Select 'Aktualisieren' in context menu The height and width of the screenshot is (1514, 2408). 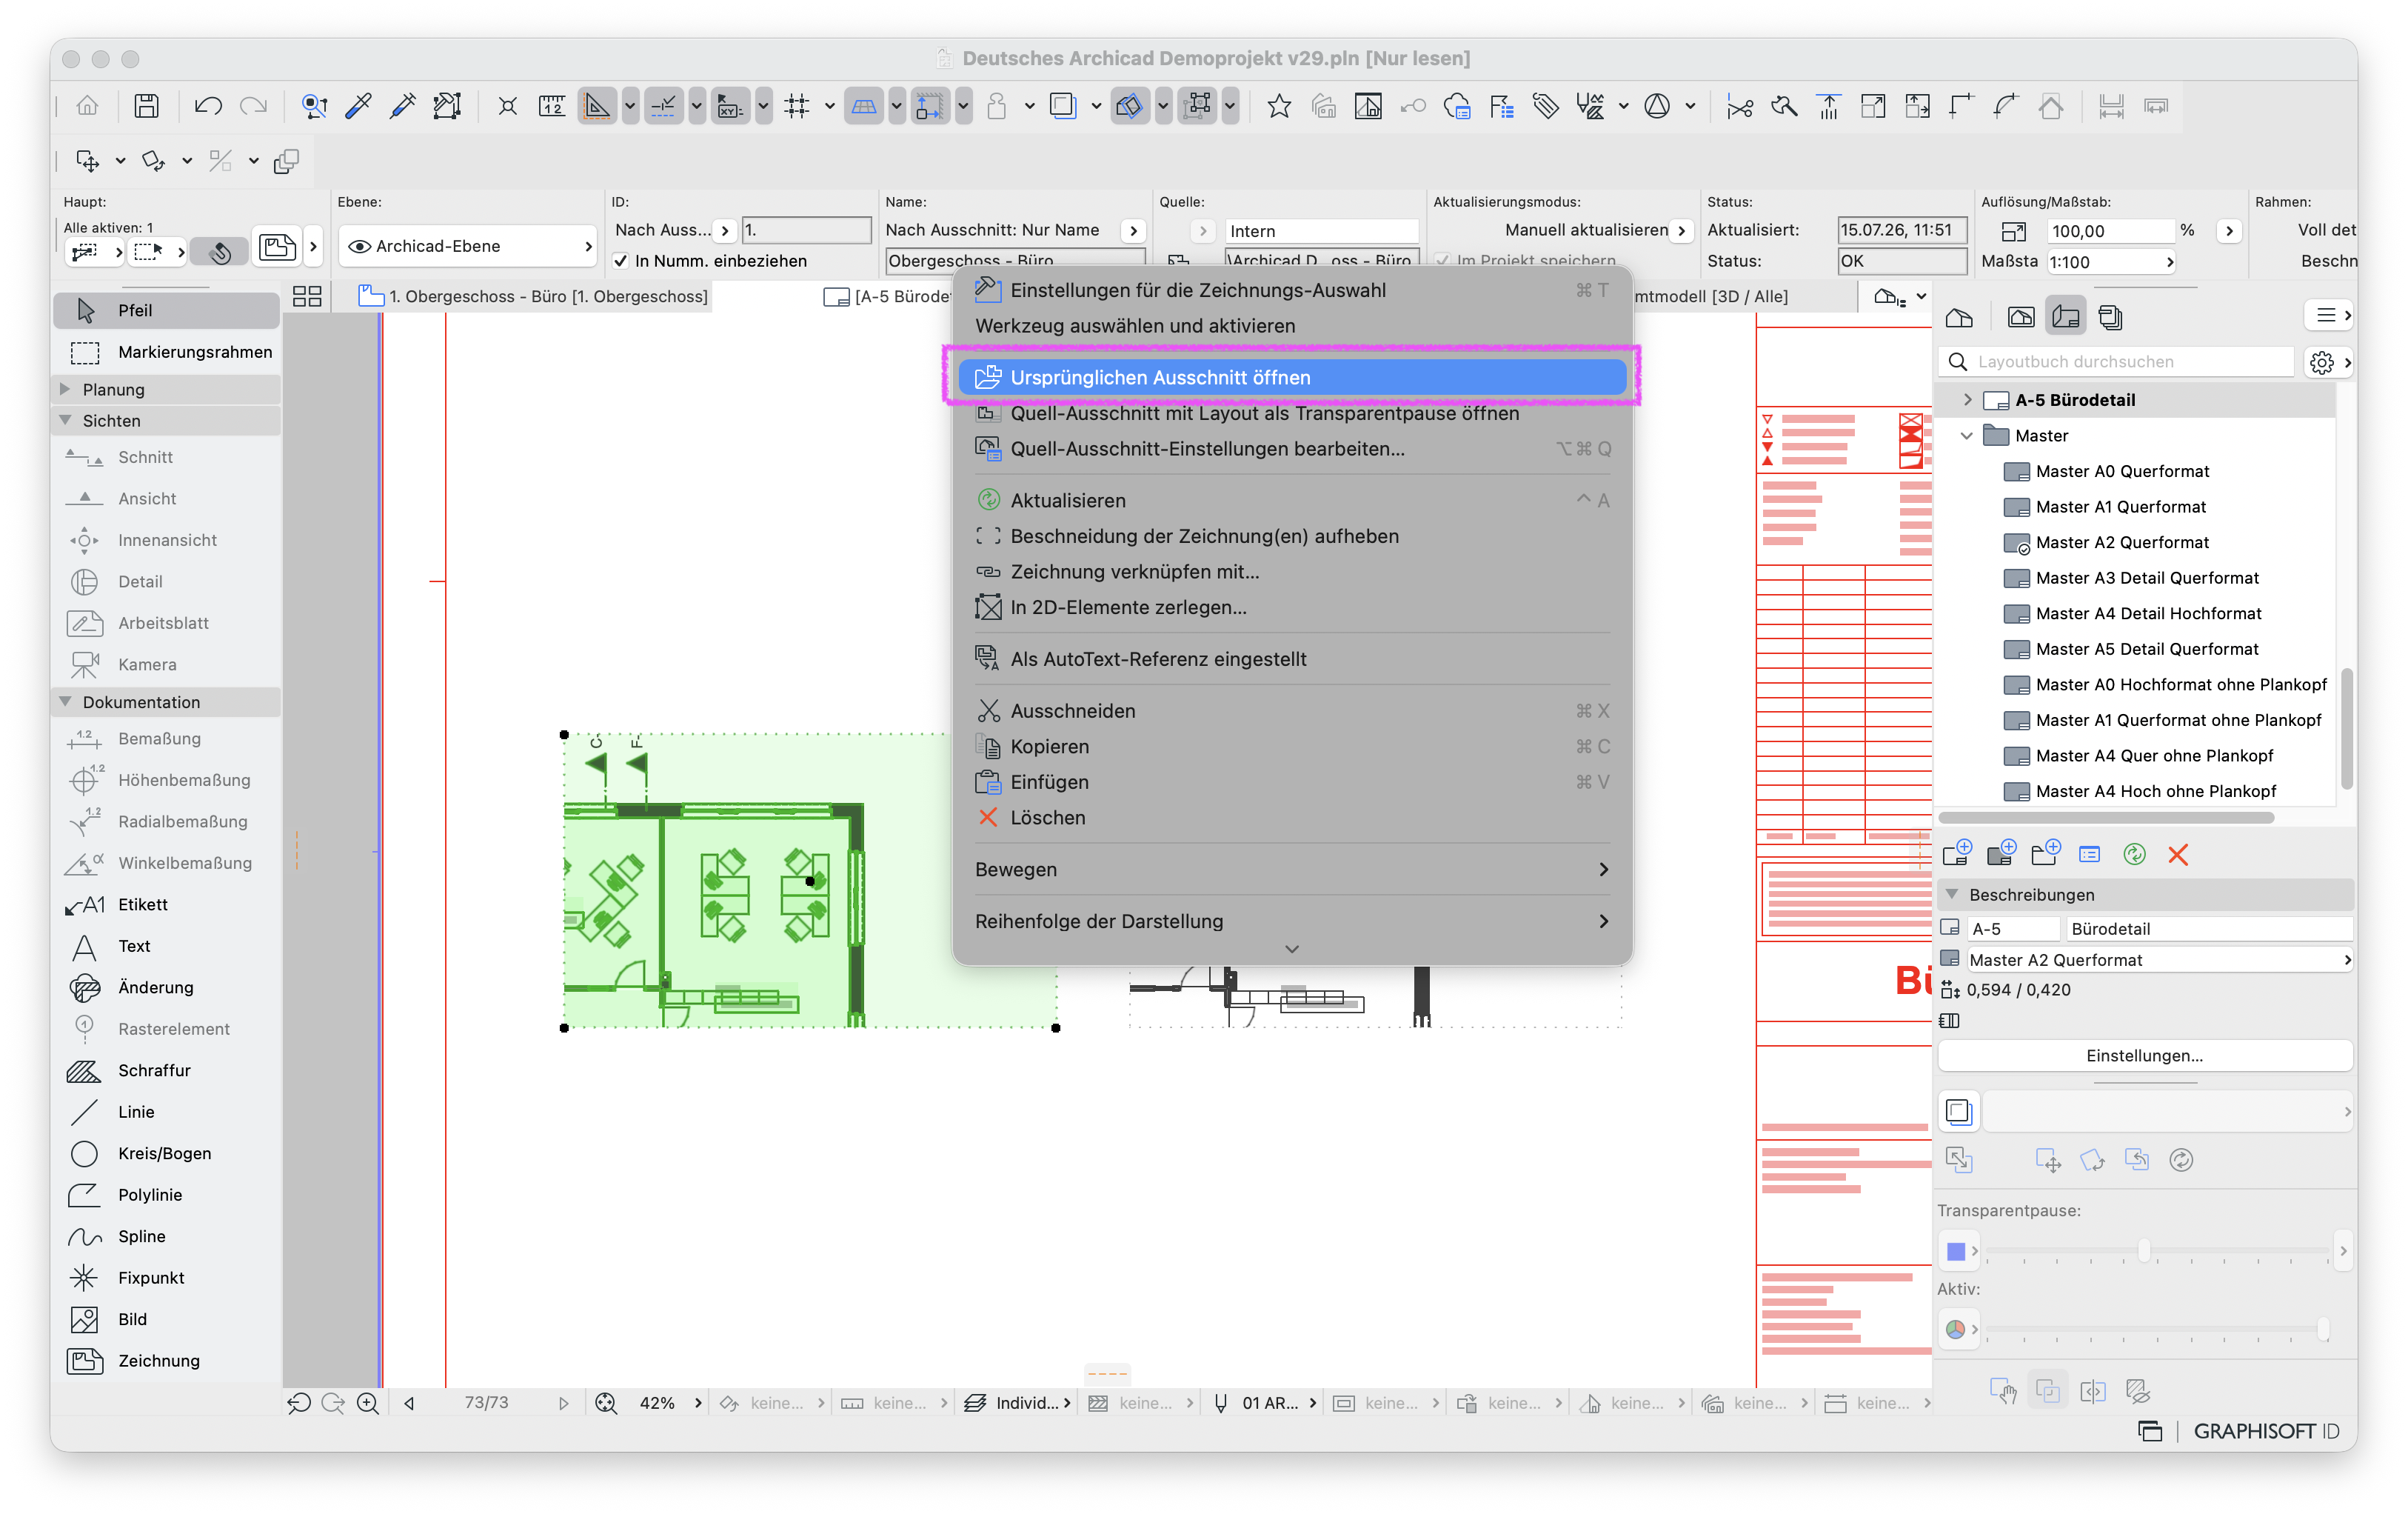click(x=1291, y=501)
